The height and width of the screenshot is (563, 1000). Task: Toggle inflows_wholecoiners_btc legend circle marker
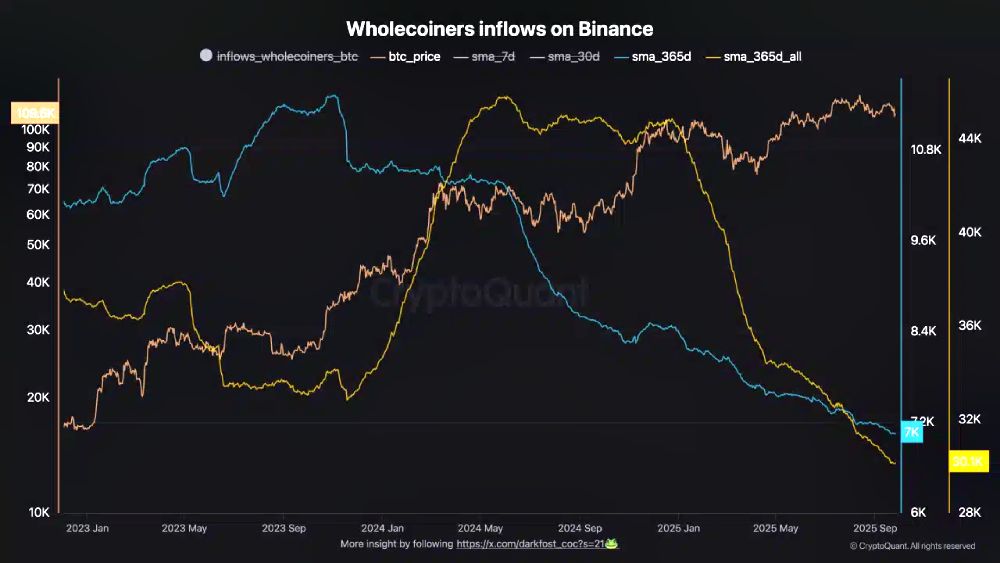point(206,56)
